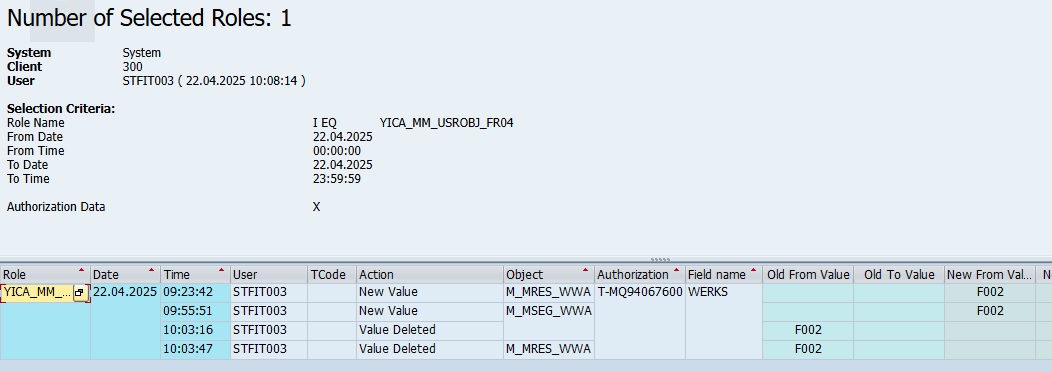This screenshot has height=372, width=1052.
Task: Click the TCode cell in the 09:23:42 row
Action: (331, 292)
